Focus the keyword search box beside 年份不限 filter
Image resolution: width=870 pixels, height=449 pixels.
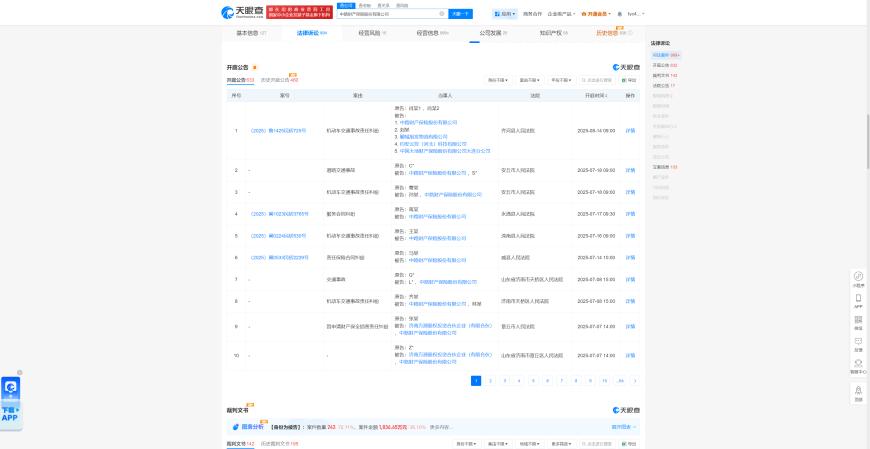tap(597, 80)
